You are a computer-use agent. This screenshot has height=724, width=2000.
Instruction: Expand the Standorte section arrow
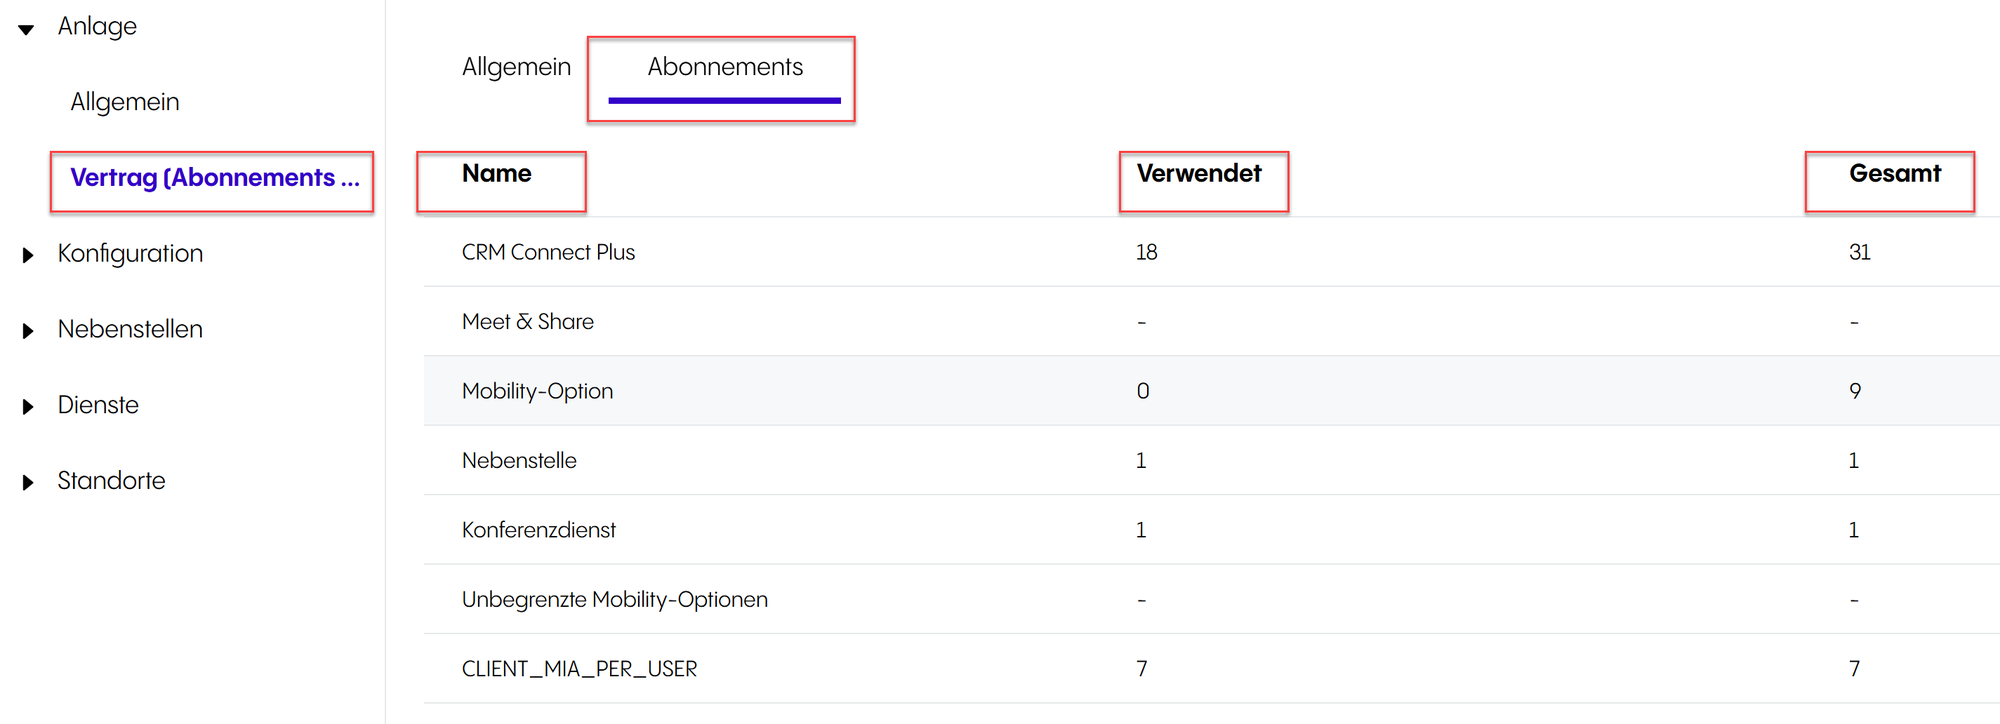coord(28,483)
